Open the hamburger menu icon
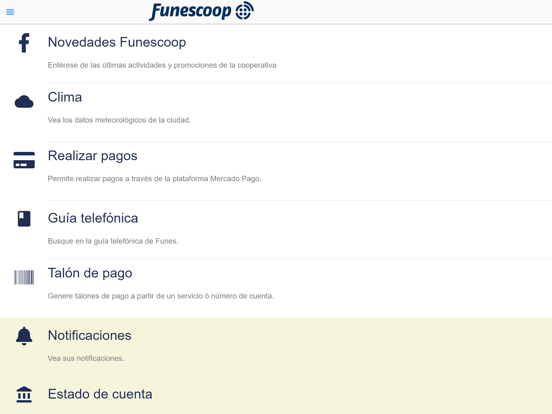The image size is (552, 414). 10,12
